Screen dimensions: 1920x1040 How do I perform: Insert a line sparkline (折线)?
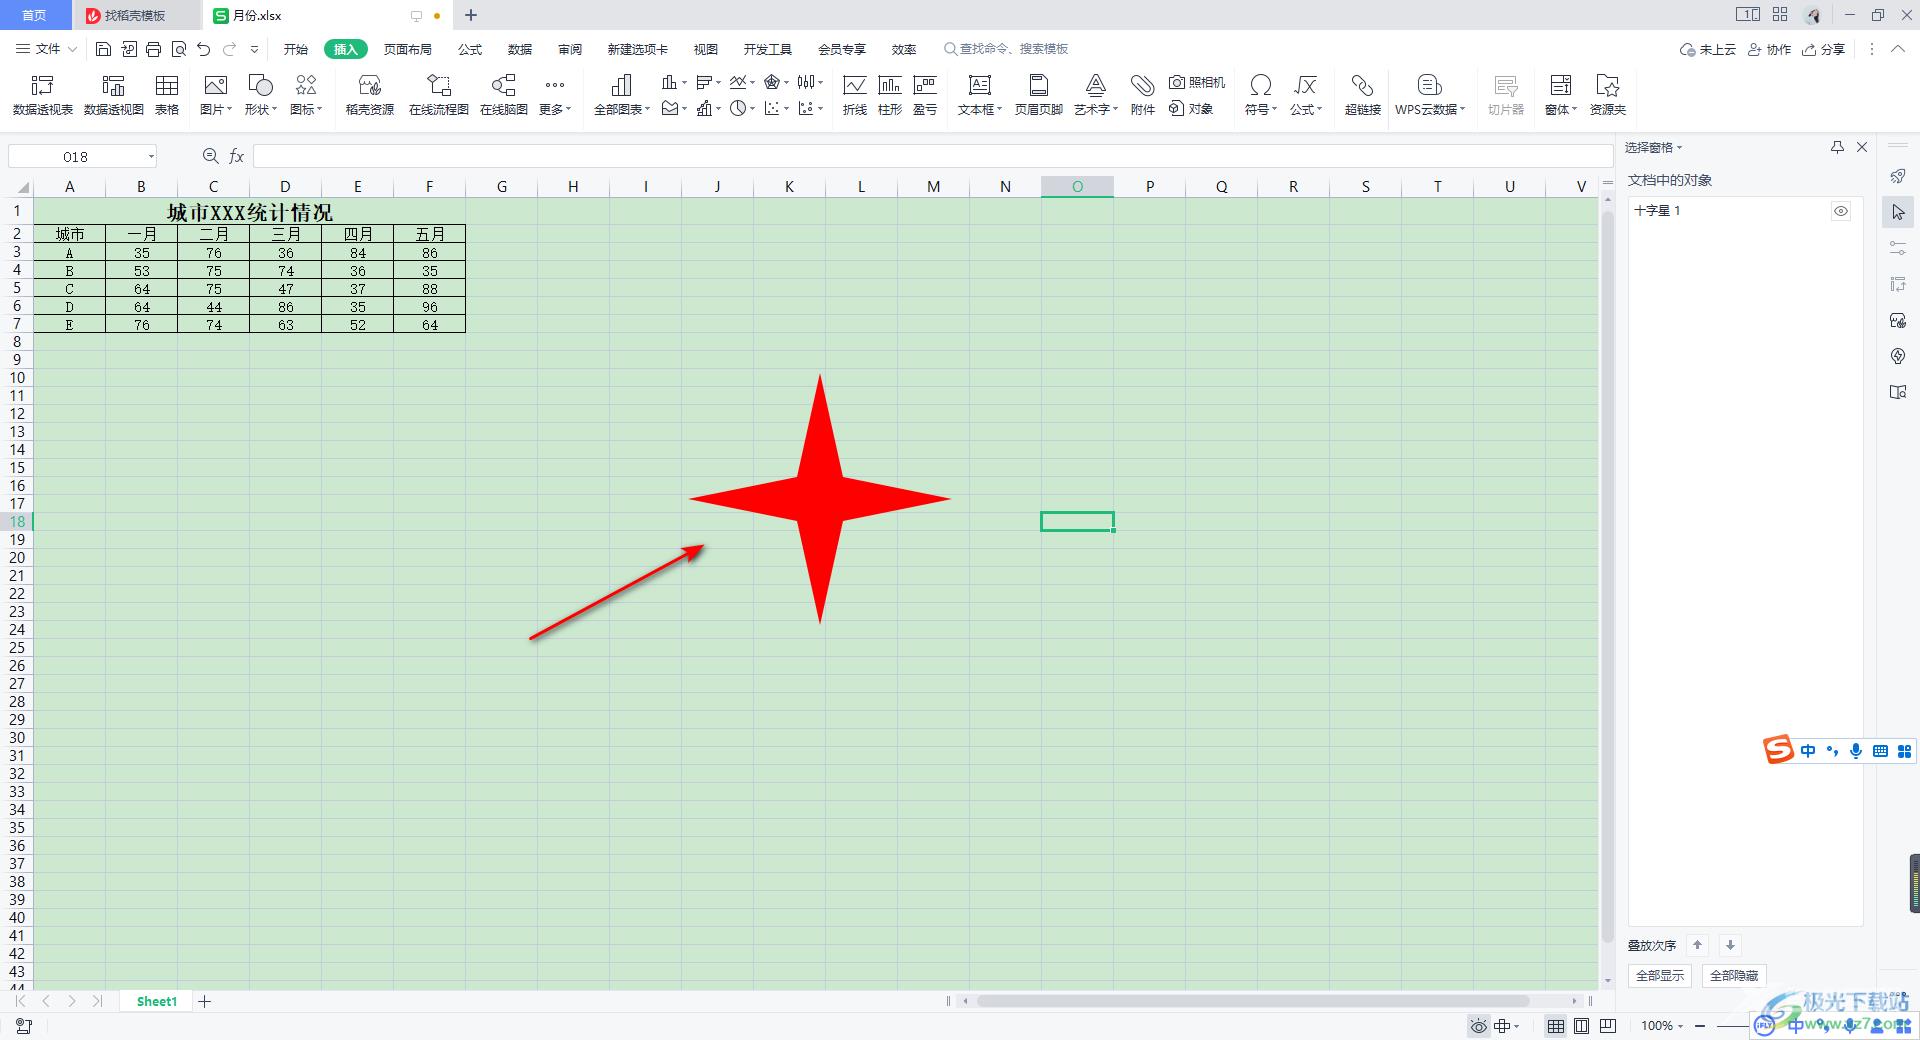pos(855,95)
